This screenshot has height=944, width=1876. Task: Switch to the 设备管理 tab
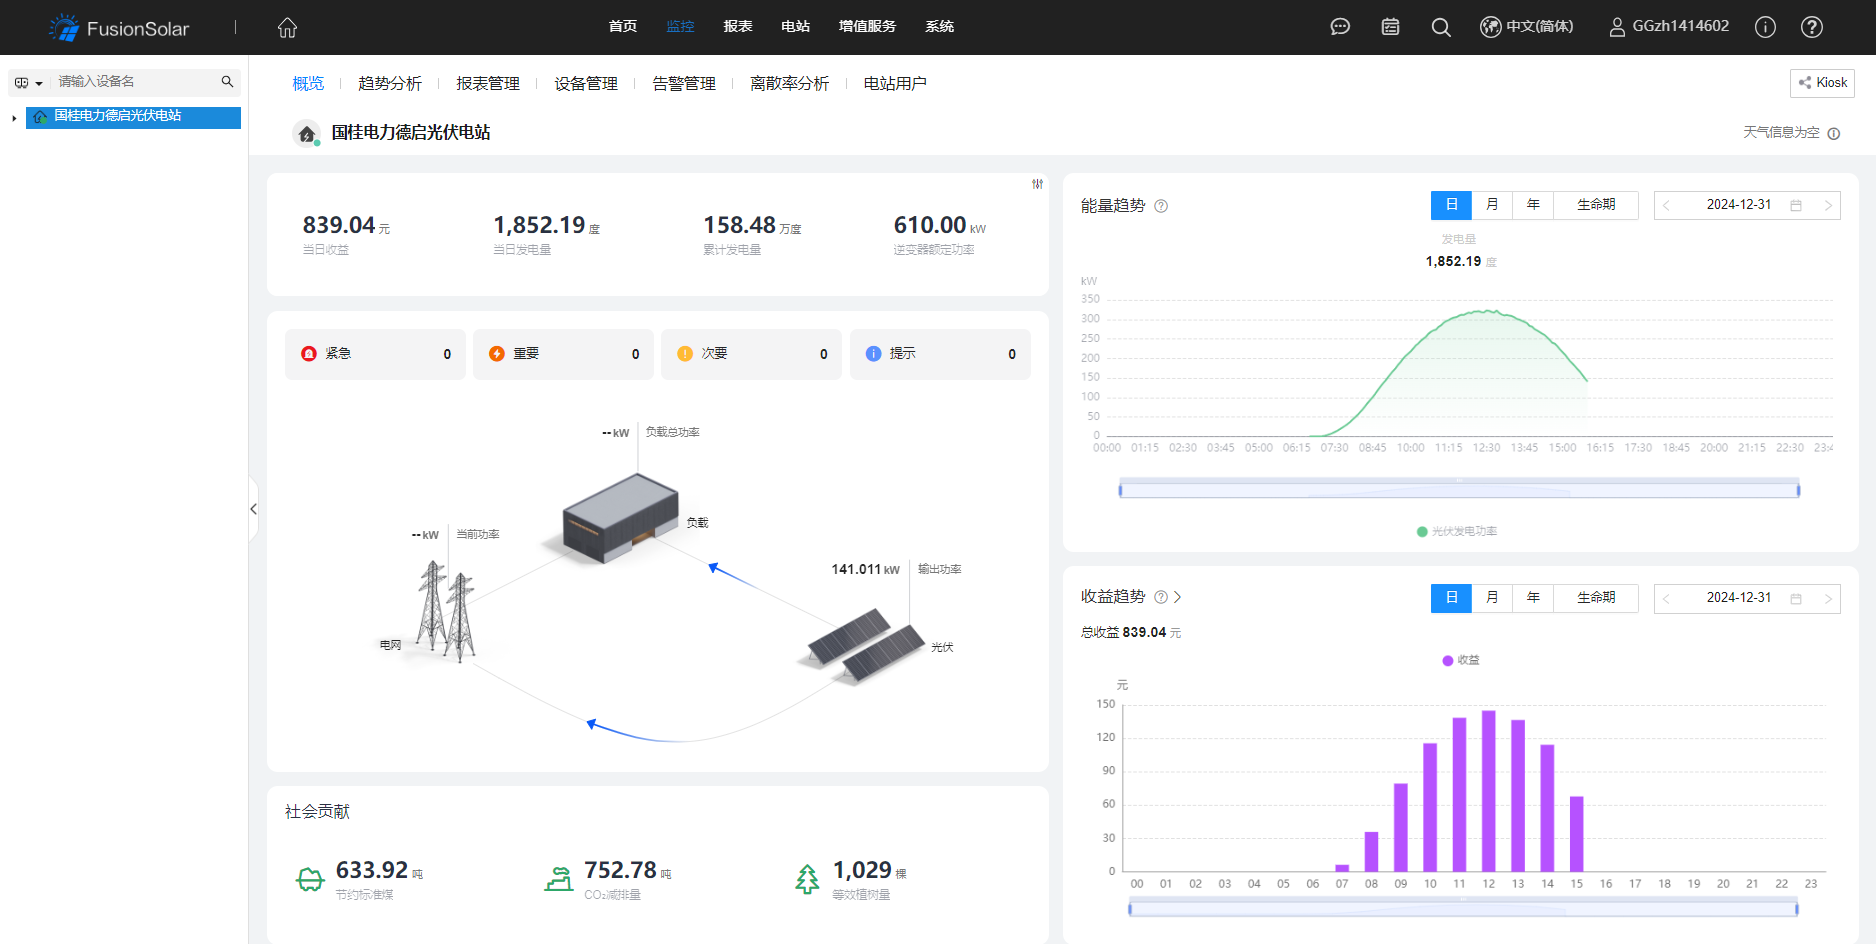point(586,84)
